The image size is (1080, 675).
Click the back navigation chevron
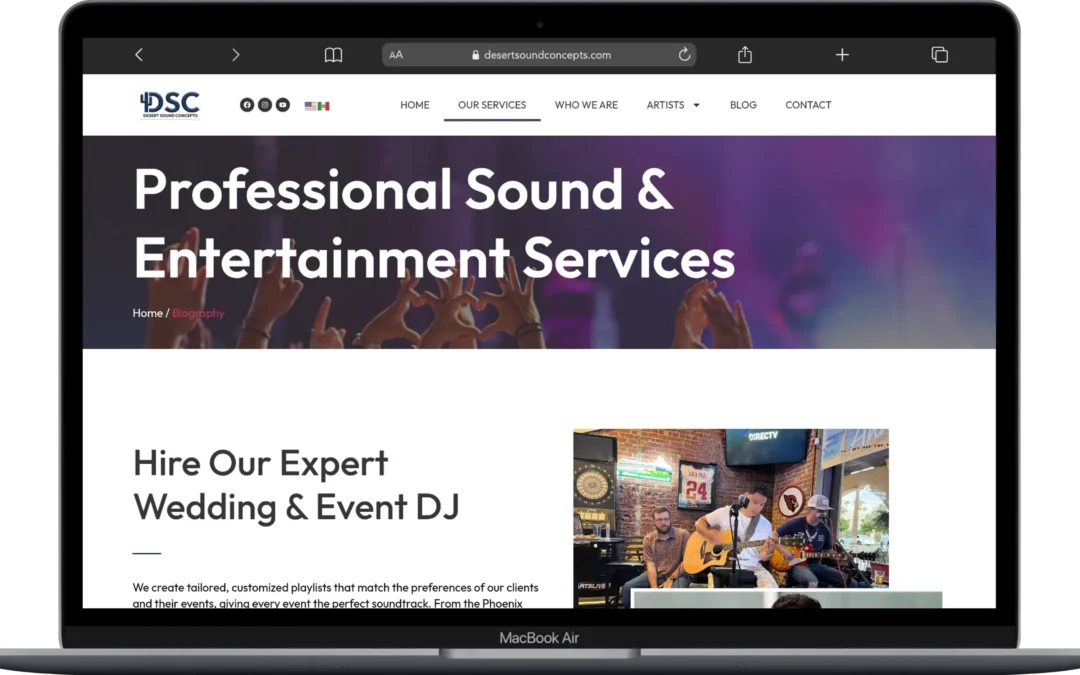[x=139, y=55]
